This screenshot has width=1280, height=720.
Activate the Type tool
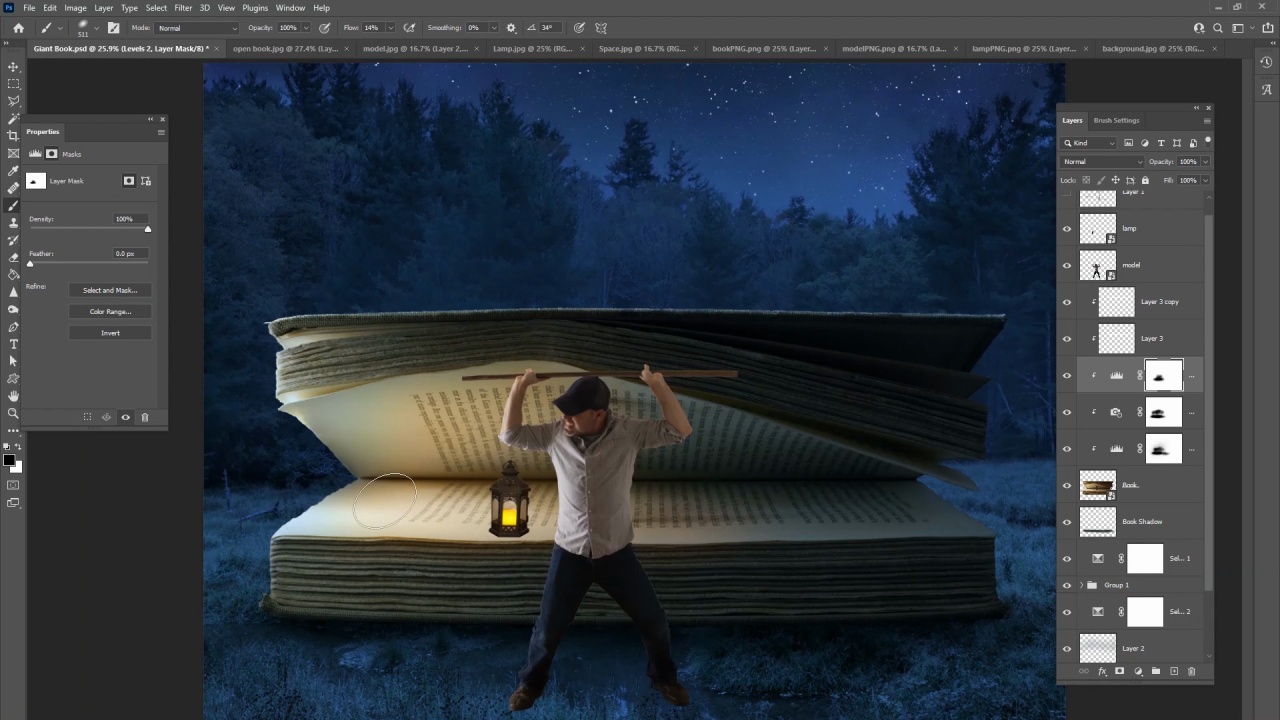(13, 344)
